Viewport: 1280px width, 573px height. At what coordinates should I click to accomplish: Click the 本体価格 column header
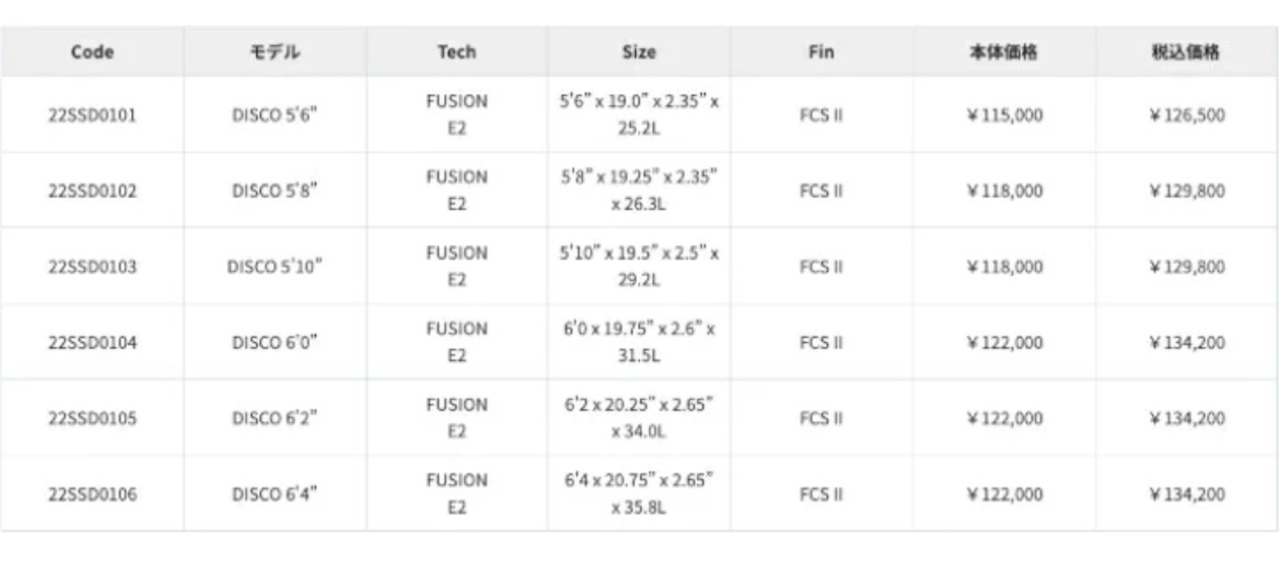pos(1004,52)
